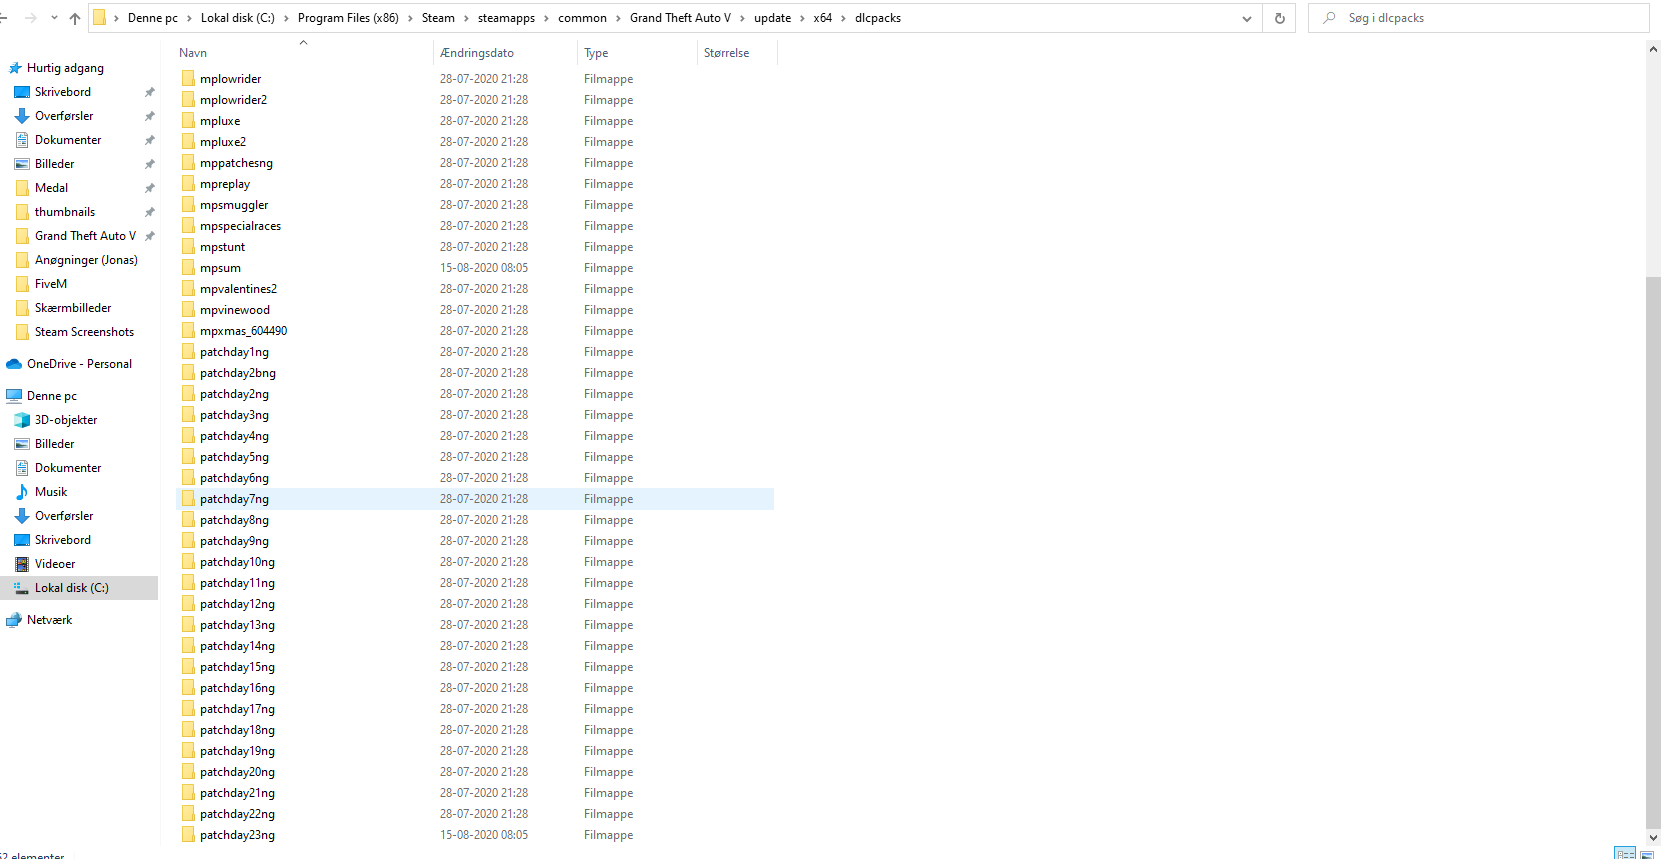
Task: Open 'Skrivebord' under Hurtig adgang
Action: coord(63,92)
